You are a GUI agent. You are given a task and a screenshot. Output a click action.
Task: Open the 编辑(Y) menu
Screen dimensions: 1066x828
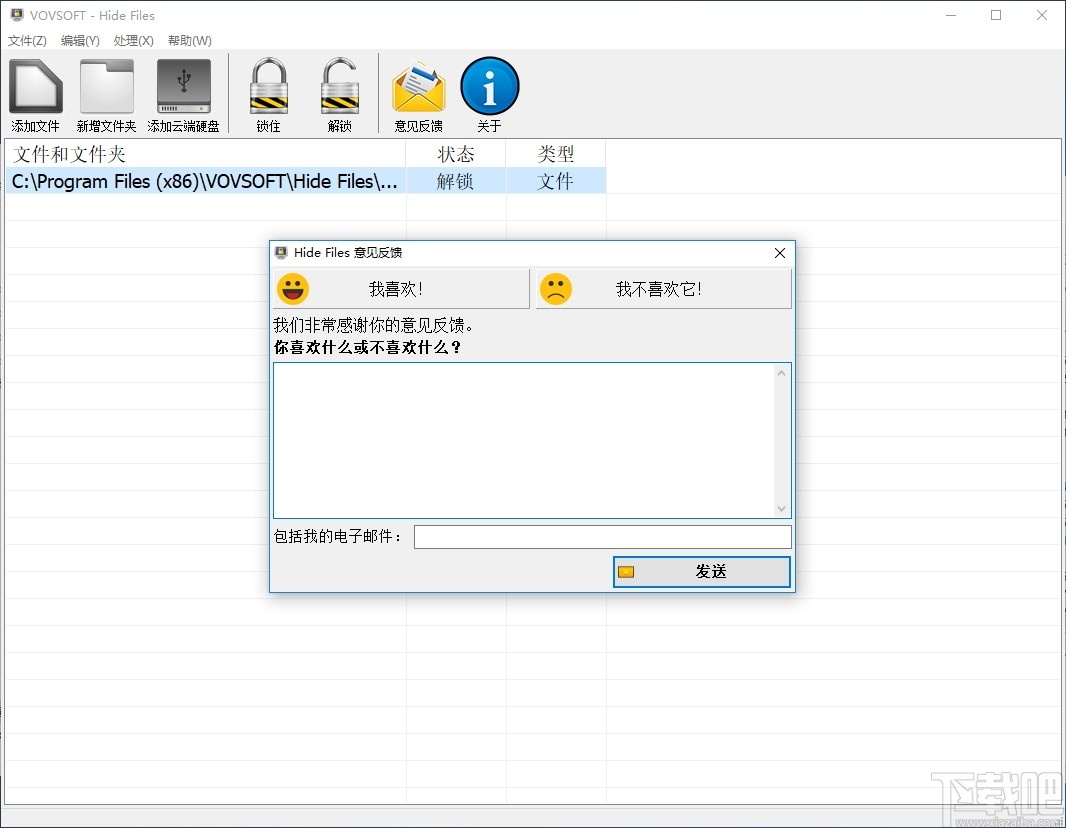click(79, 40)
